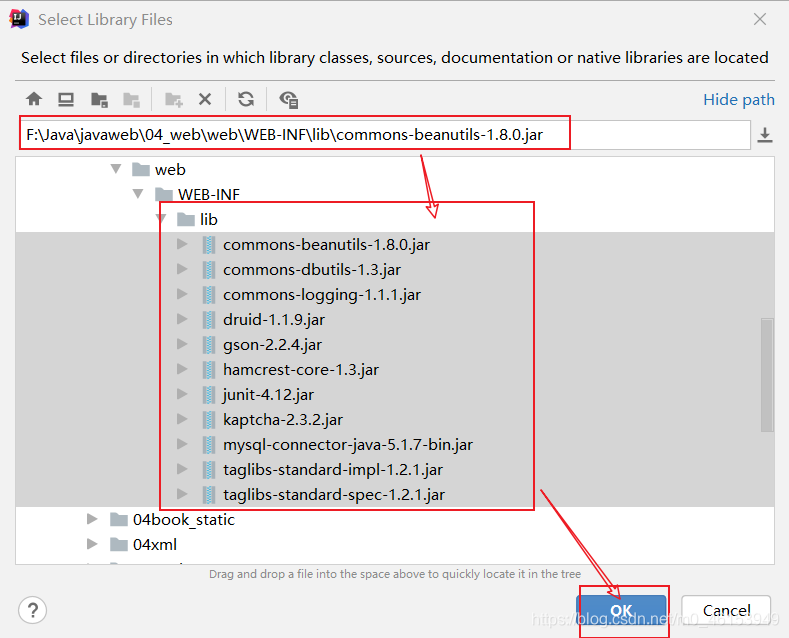Expand hamcrest-core-1.3.jar arrow

182,369
